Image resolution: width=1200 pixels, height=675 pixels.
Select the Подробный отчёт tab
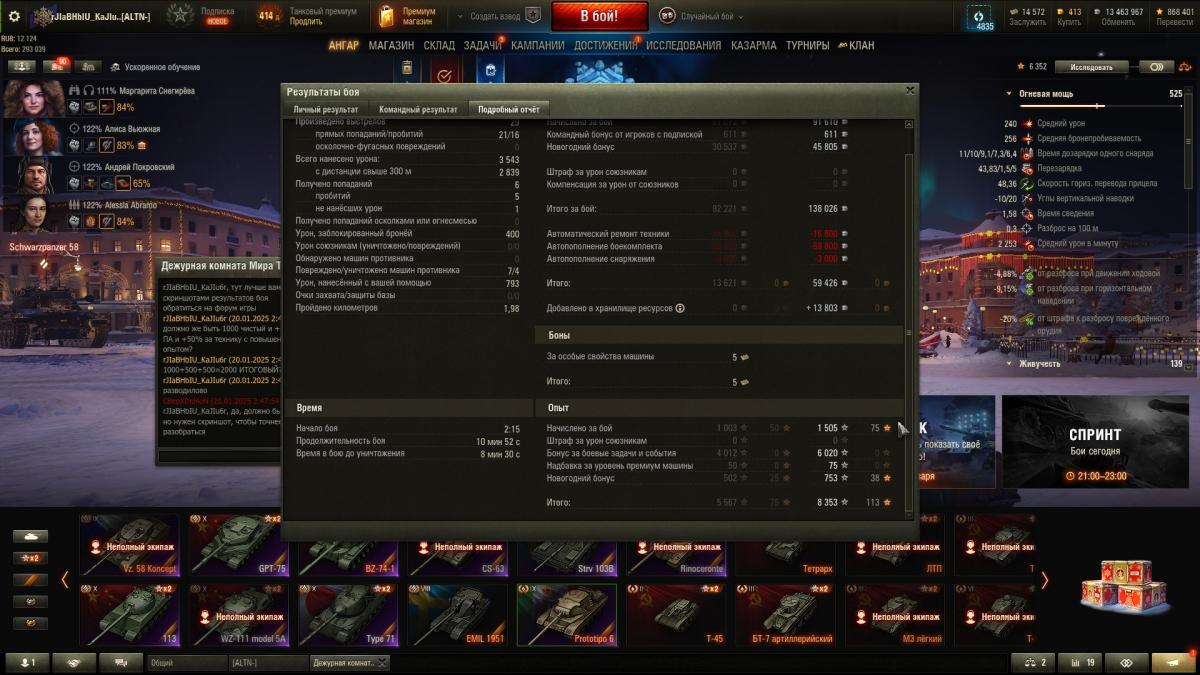tap(508, 109)
